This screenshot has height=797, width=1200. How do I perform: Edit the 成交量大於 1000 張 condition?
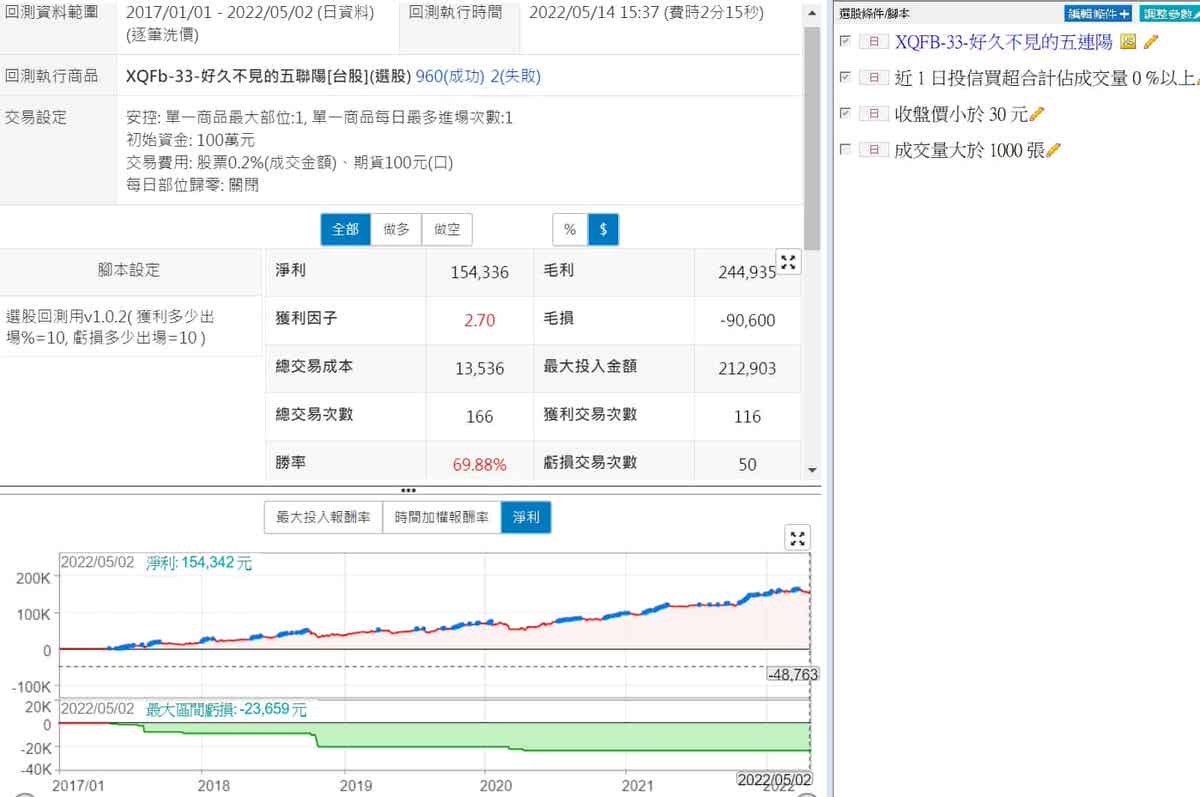tap(1053, 150)
